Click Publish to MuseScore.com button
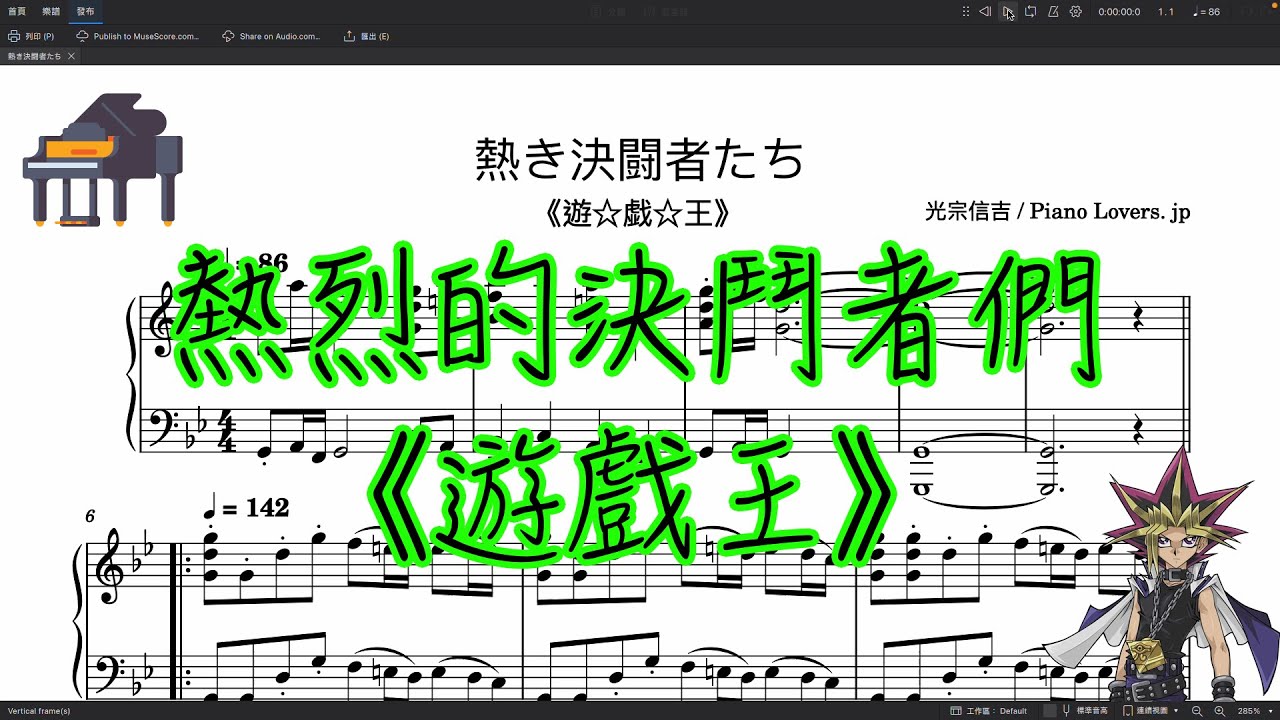This screenshot has height=720, width=1280. pyautogui.click(x=137, y=36)
